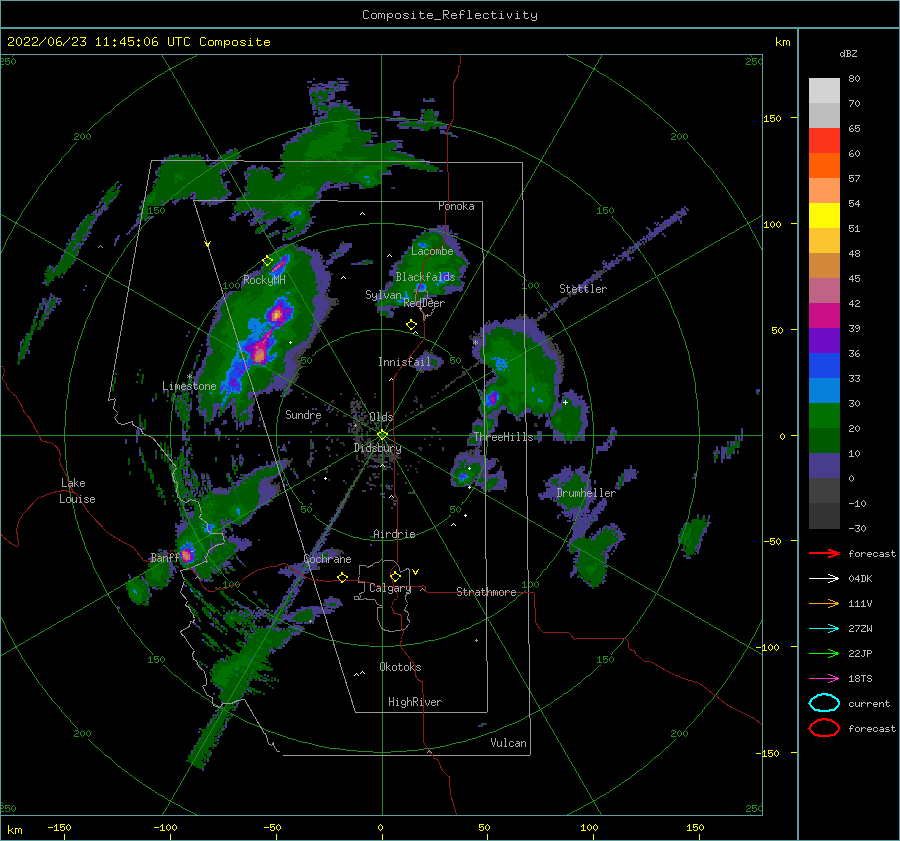900x841 pixels.
Task: Click the red forecast ellipse legend icon
Action: (x=824, y=728)
